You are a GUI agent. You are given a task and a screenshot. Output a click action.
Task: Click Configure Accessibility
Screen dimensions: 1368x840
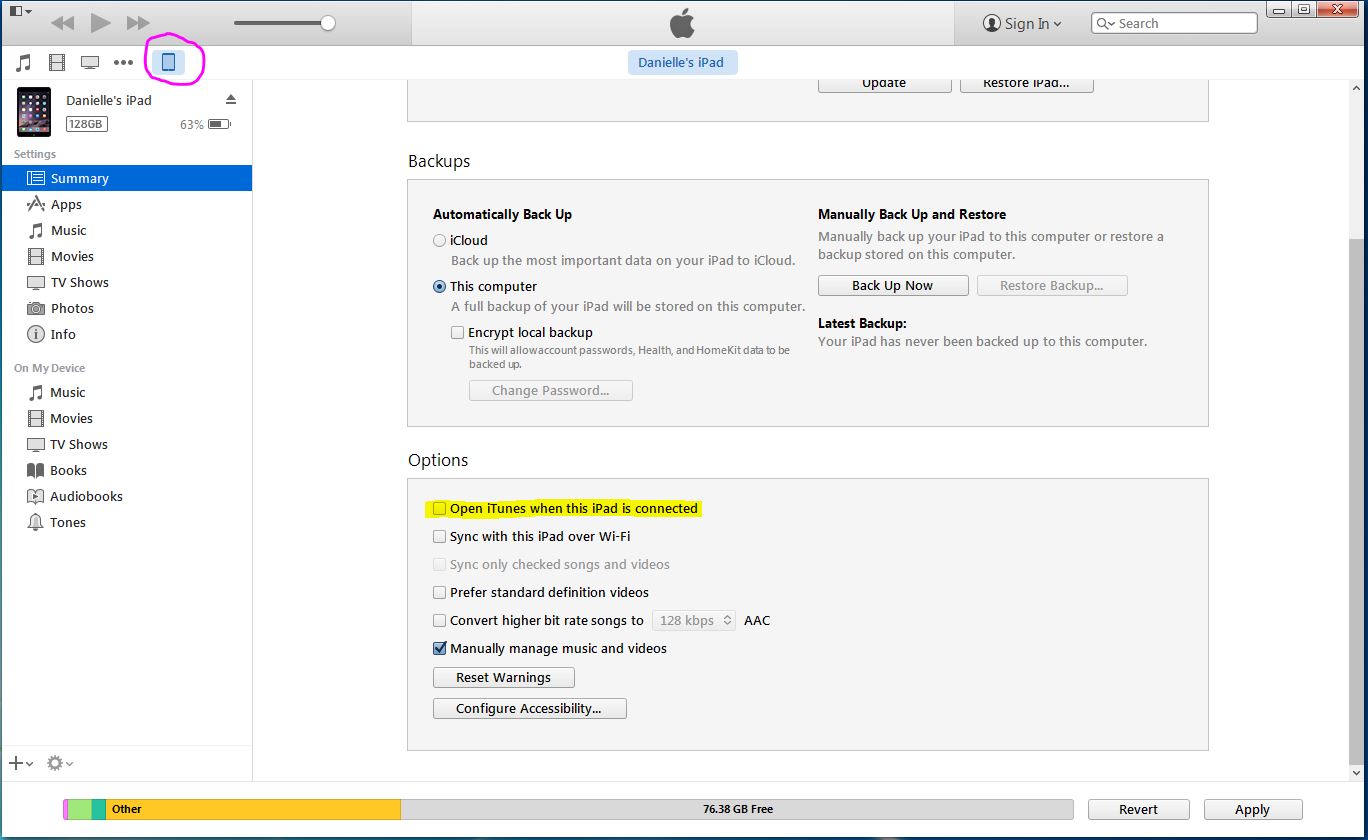click(529, 708)
